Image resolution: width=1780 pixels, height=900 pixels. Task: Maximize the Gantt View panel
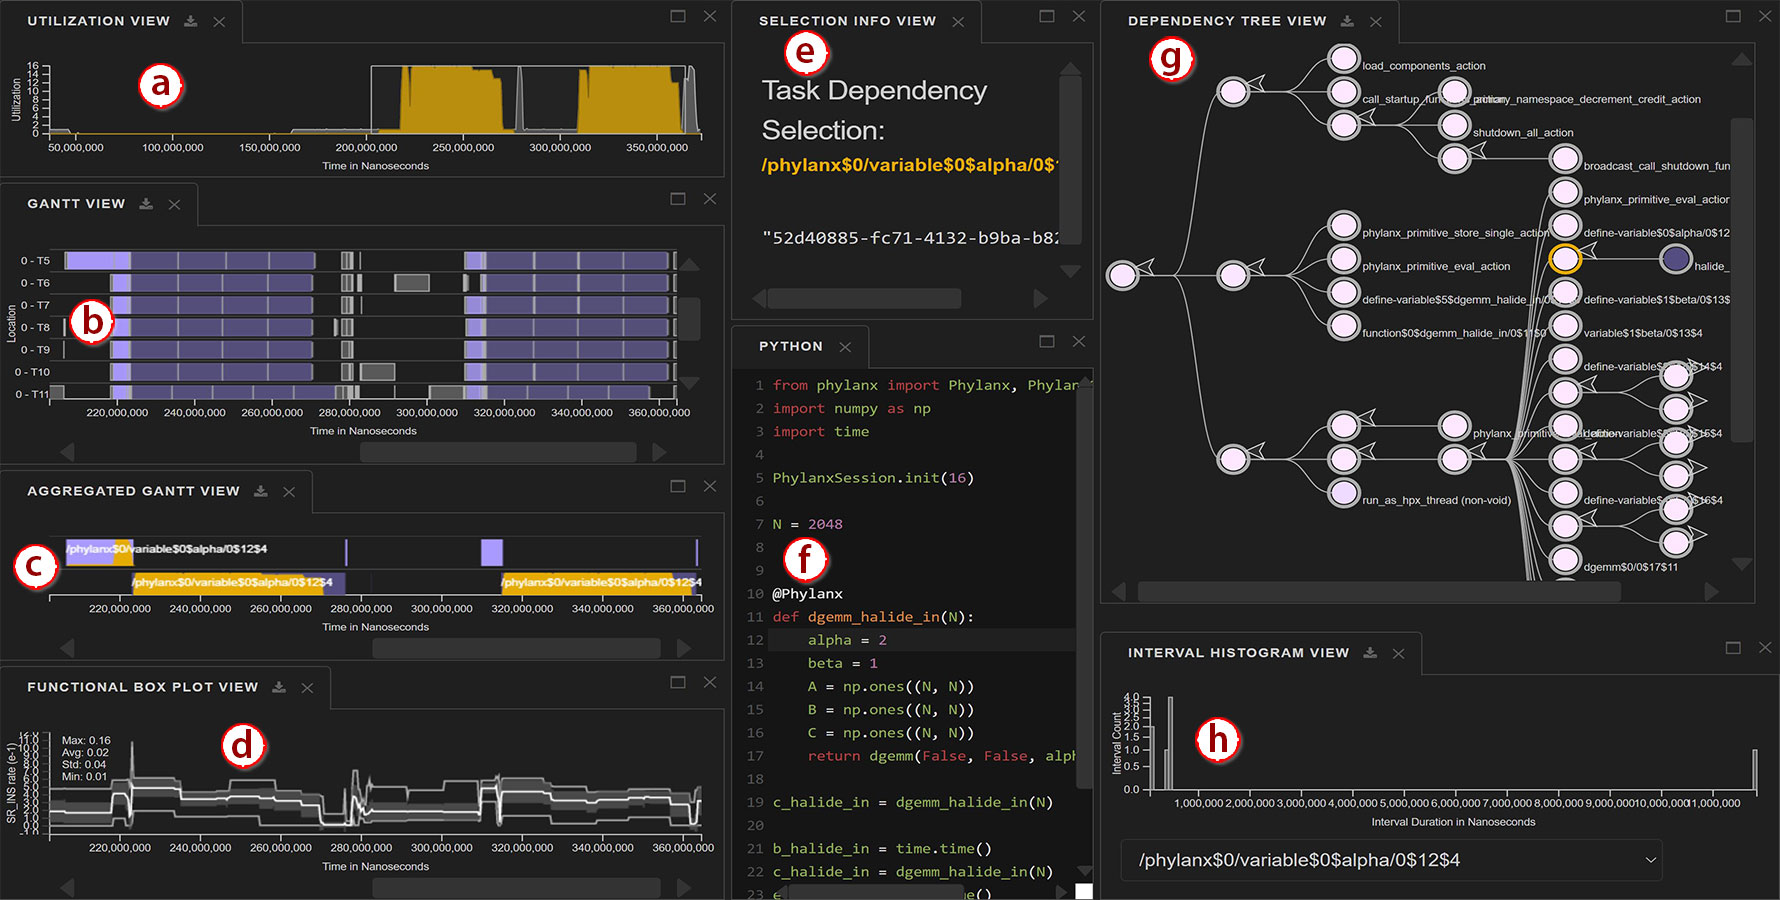(x=678, y=199)
